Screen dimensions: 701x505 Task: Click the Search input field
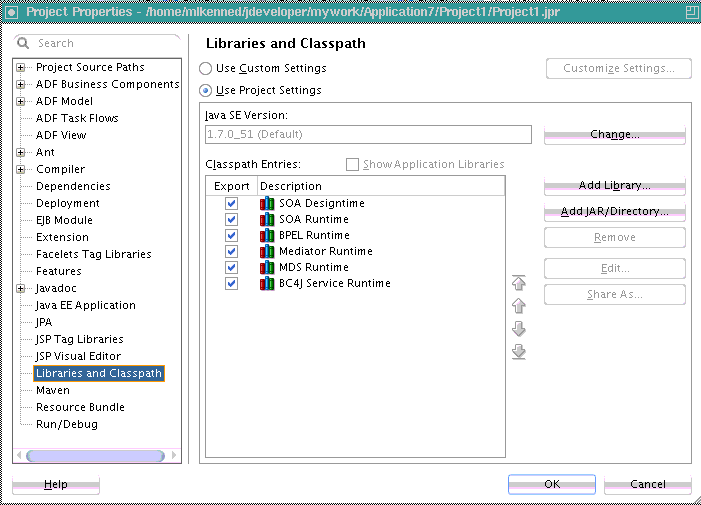coord(98,43)
